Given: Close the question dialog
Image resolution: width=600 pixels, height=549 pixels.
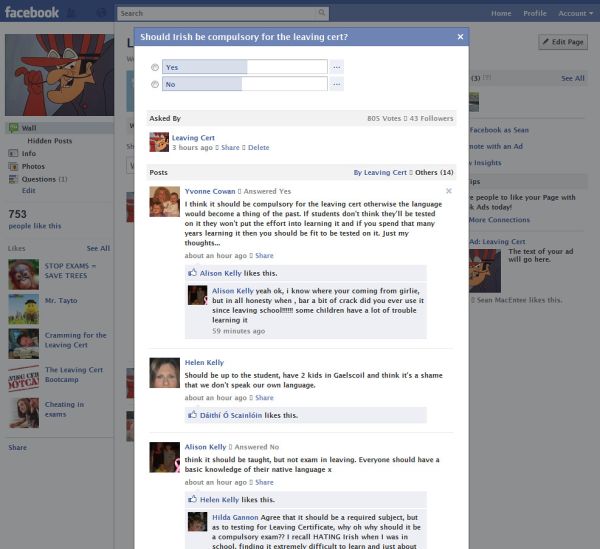Looking at the screenshot, I should click(460, 37).
